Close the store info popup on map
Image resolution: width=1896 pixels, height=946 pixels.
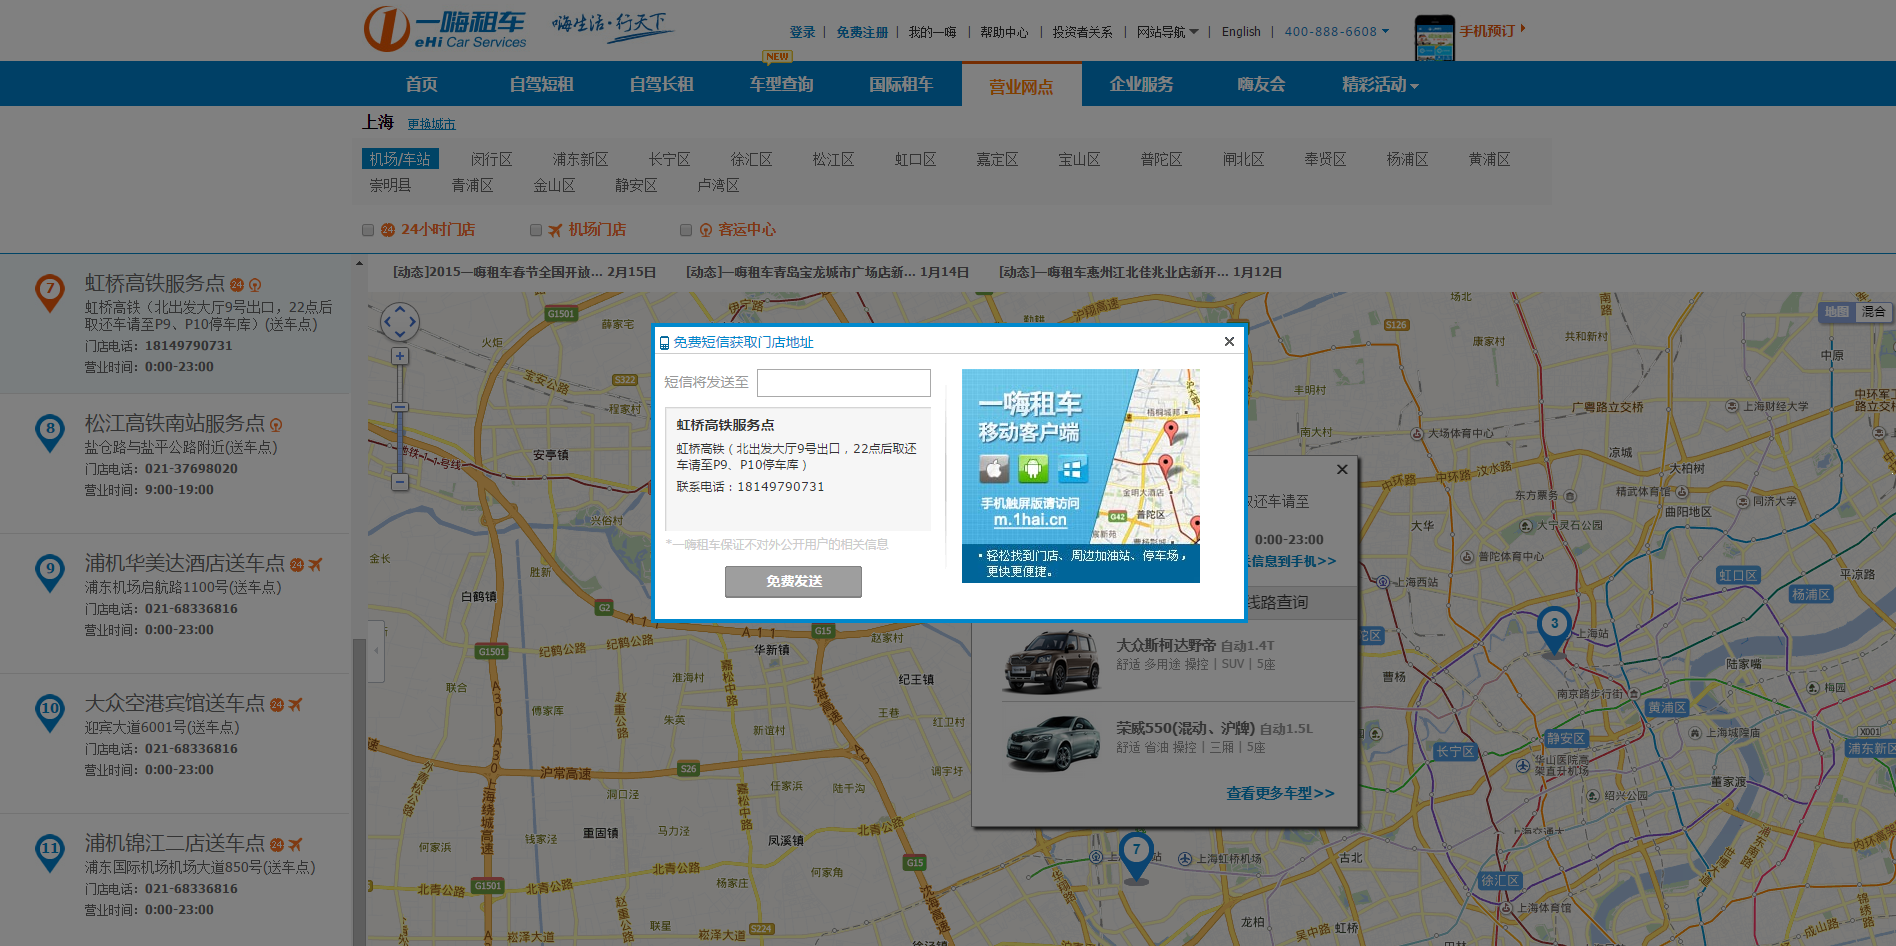pyautogui.click(x=1342, y=469)
